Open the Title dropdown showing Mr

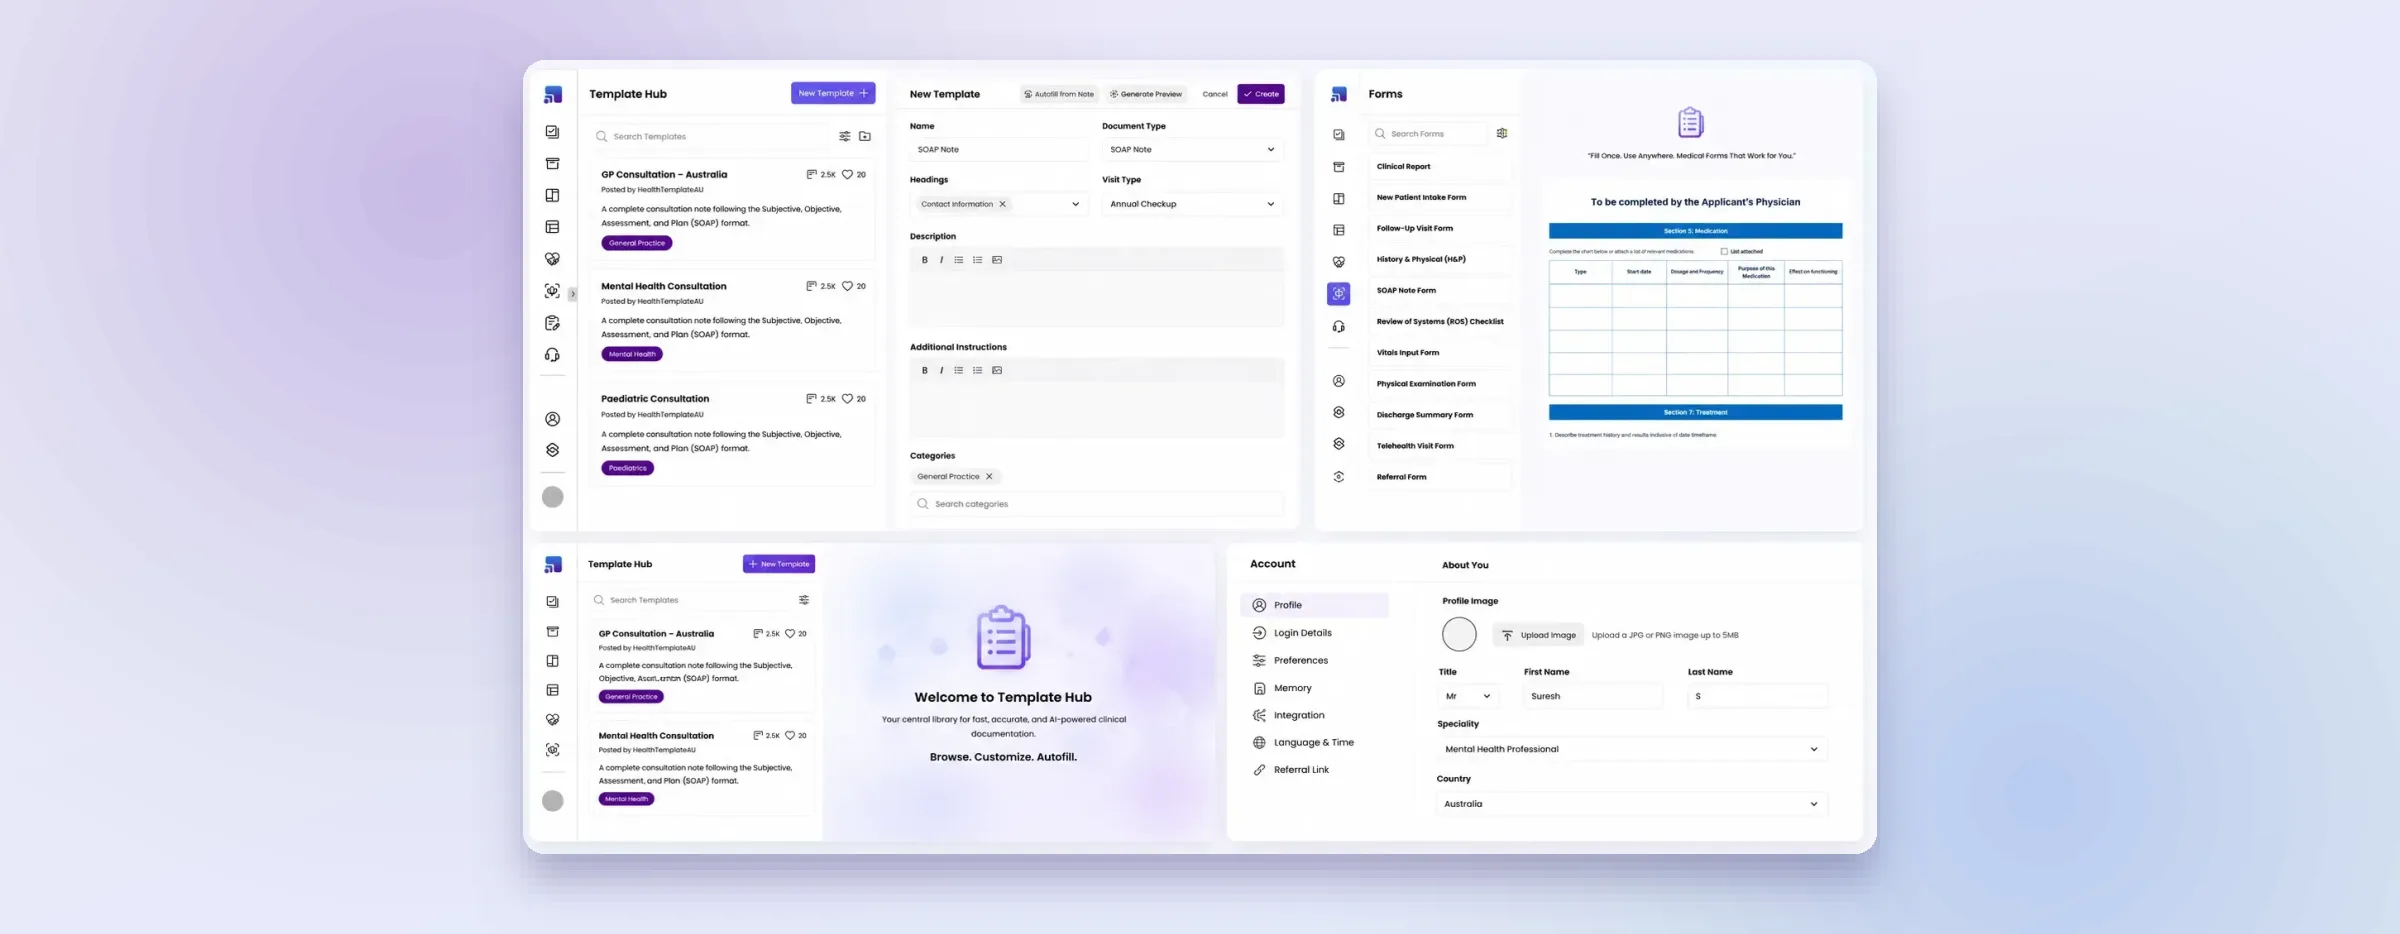[x=1468, y=696]
